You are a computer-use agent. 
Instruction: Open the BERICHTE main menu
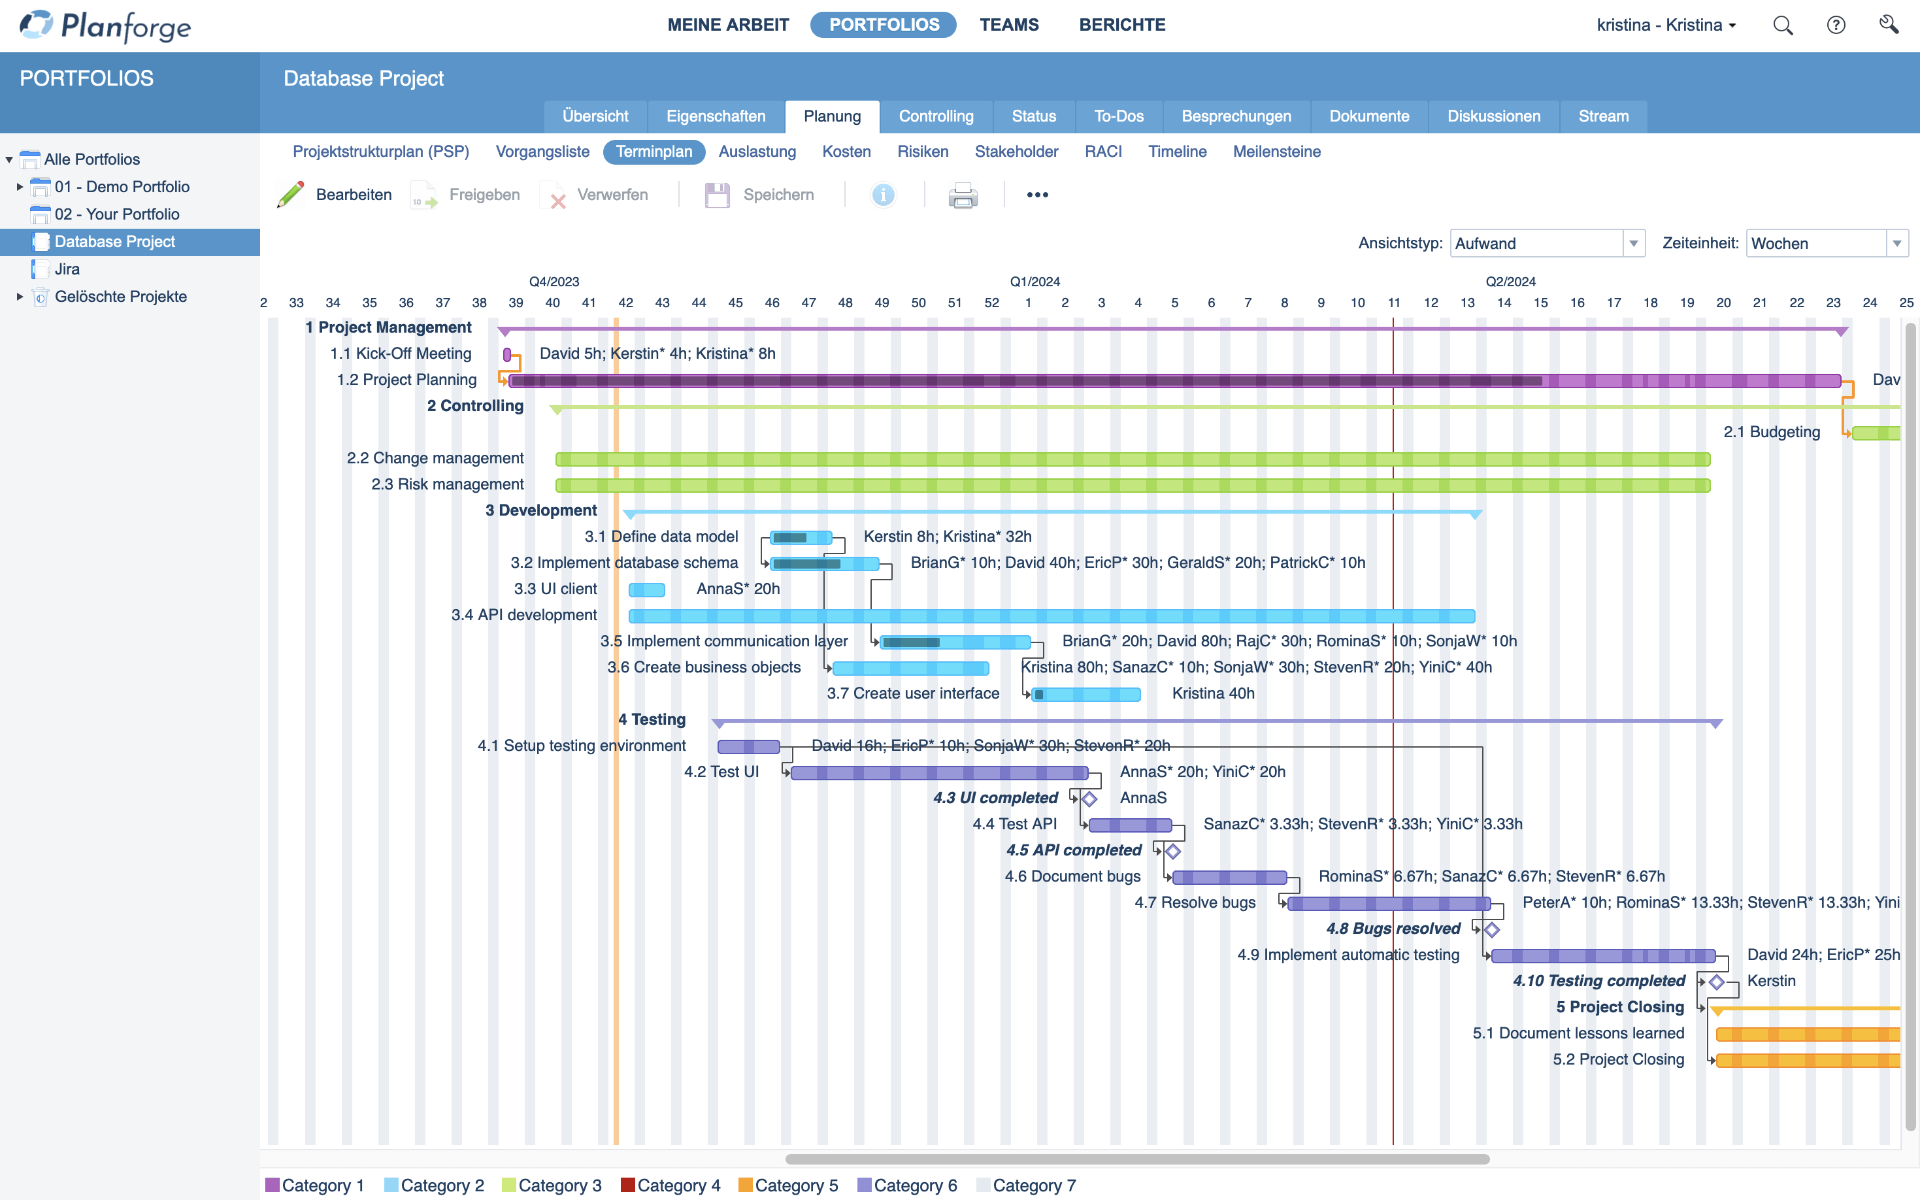1122,25
